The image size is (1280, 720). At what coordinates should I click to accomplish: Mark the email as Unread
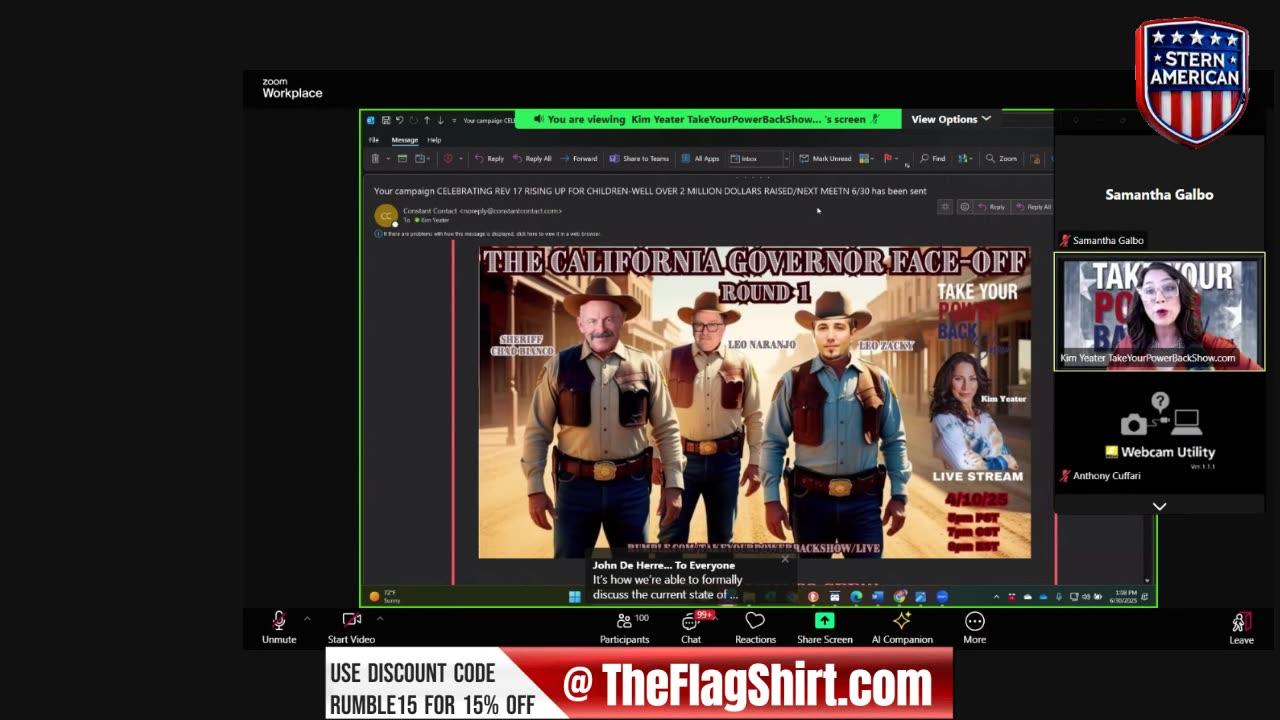825,158
